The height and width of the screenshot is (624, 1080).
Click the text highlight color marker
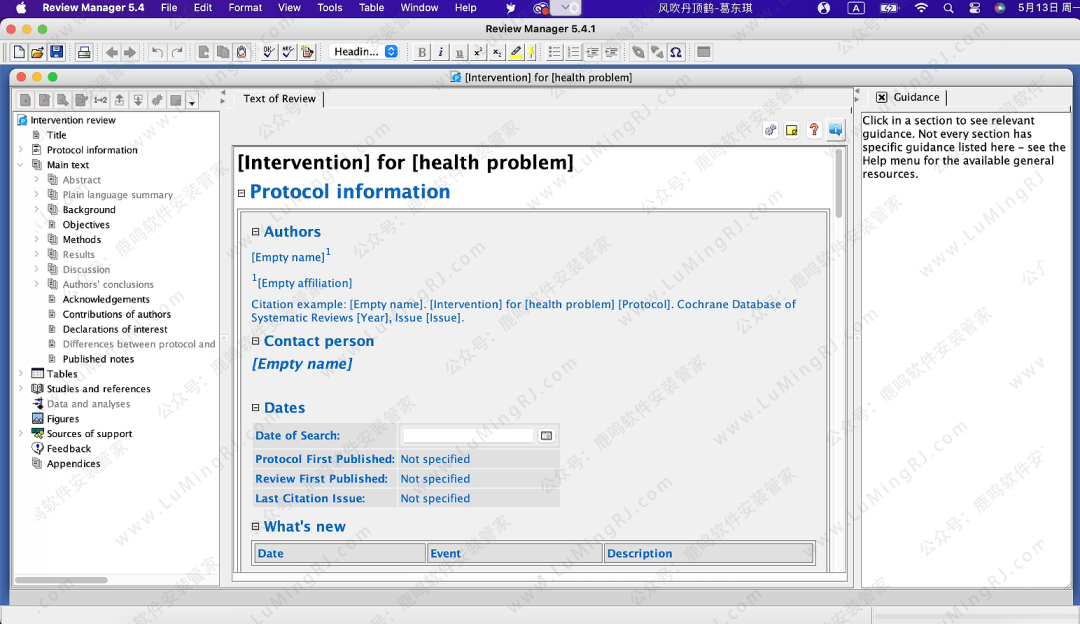tap(516, 52)
